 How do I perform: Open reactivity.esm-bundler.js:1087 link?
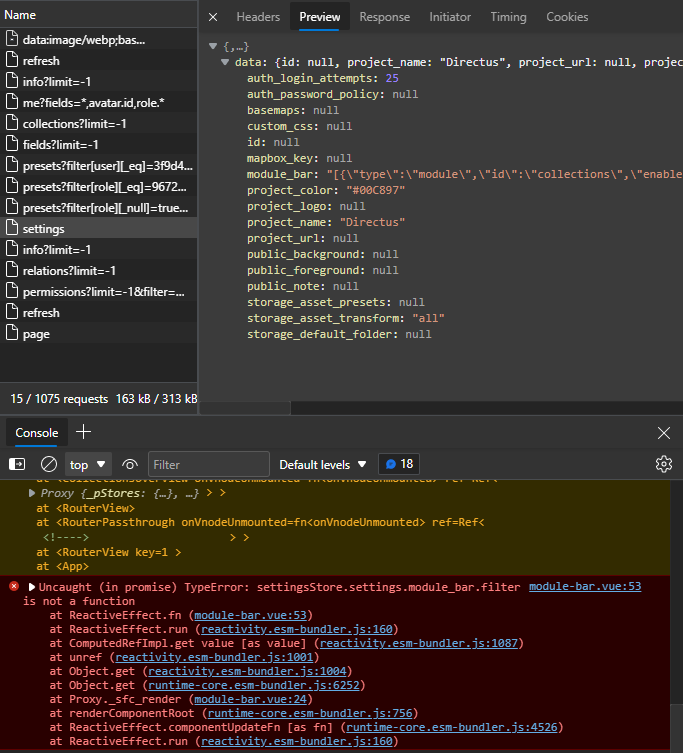[x=419, y=643]
